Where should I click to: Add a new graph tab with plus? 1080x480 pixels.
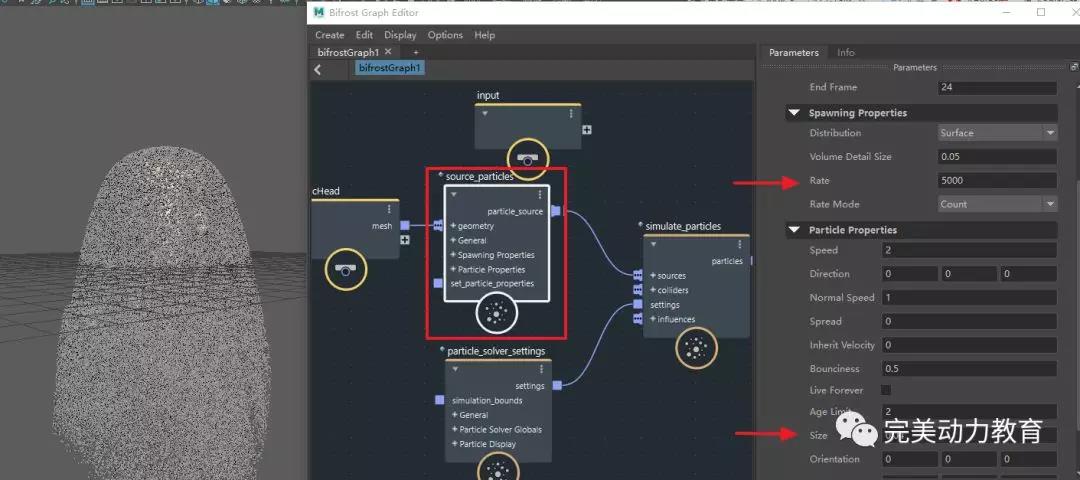[x=416, y=52]
